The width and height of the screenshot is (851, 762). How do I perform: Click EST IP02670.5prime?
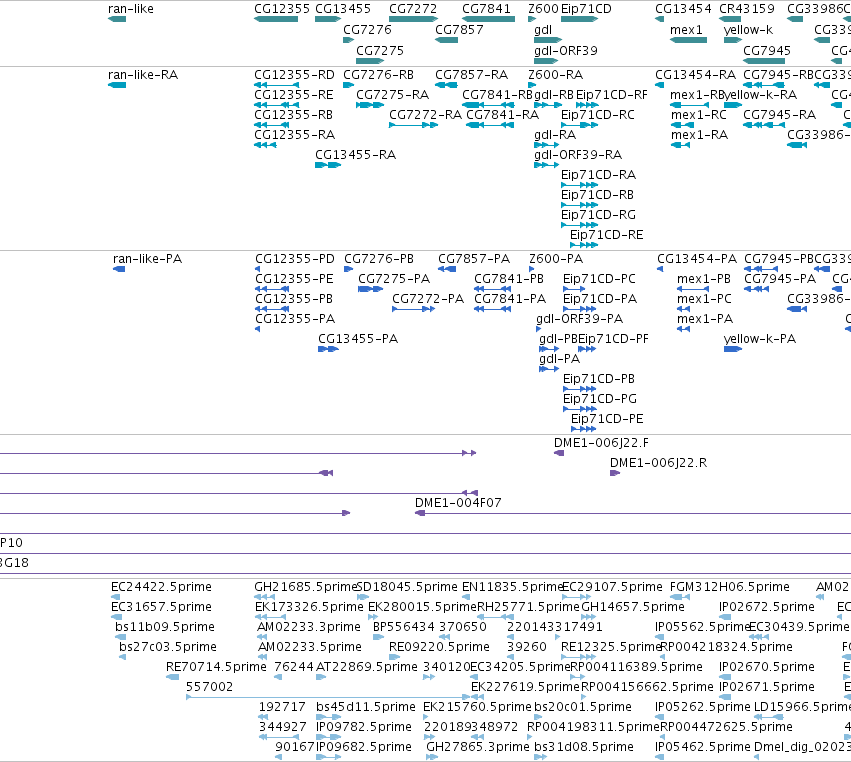767,667
